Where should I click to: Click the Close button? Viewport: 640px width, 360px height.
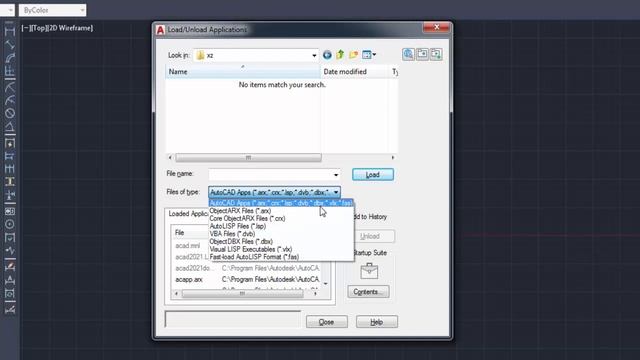pos(327,322)
